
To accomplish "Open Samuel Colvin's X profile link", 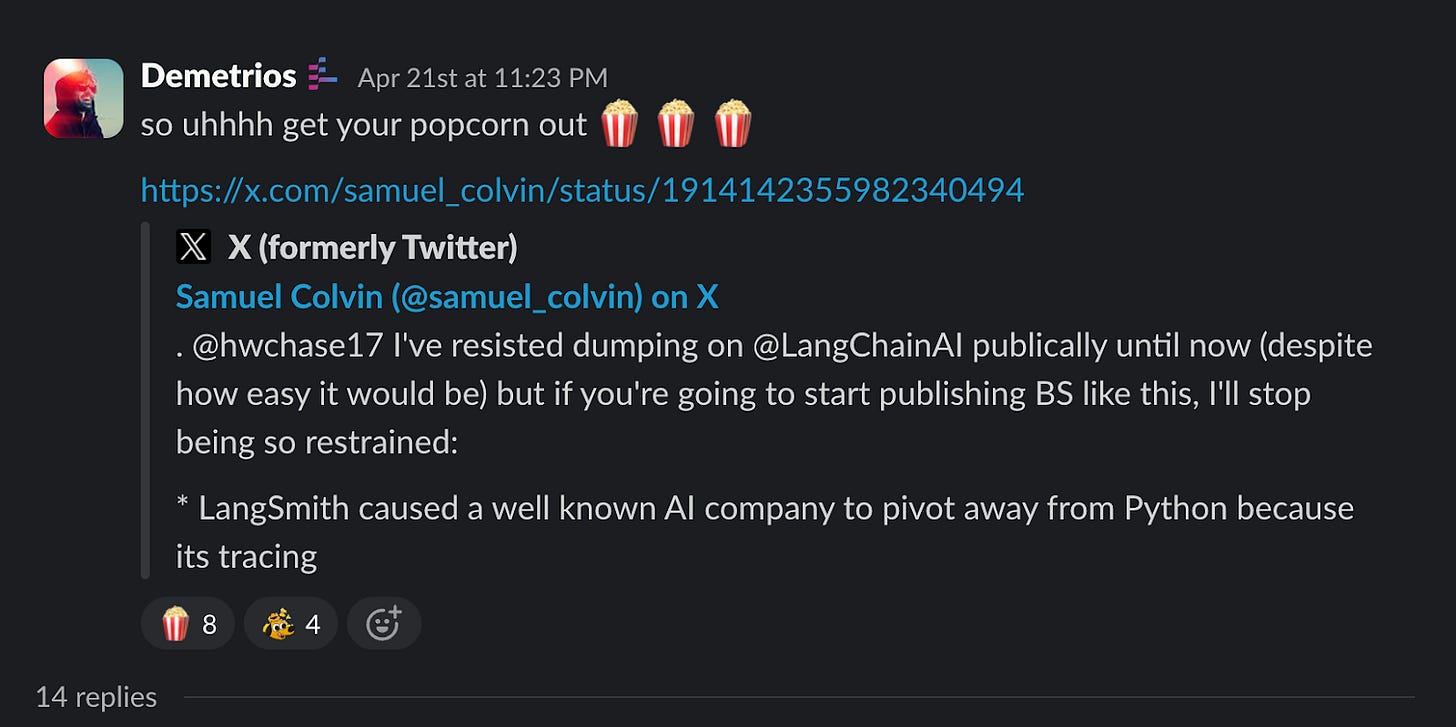I will (x=447, y=296).
